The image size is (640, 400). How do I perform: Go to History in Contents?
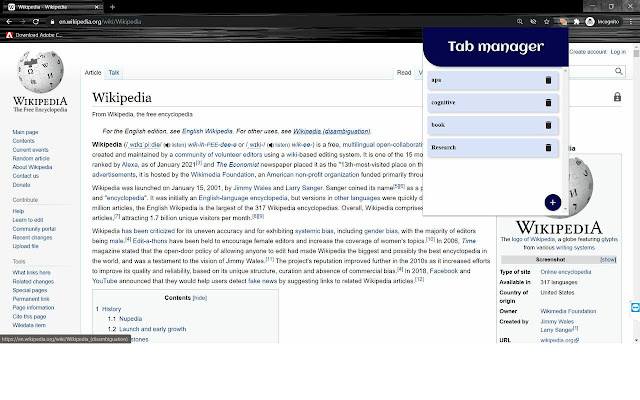[x=111, y=309]
